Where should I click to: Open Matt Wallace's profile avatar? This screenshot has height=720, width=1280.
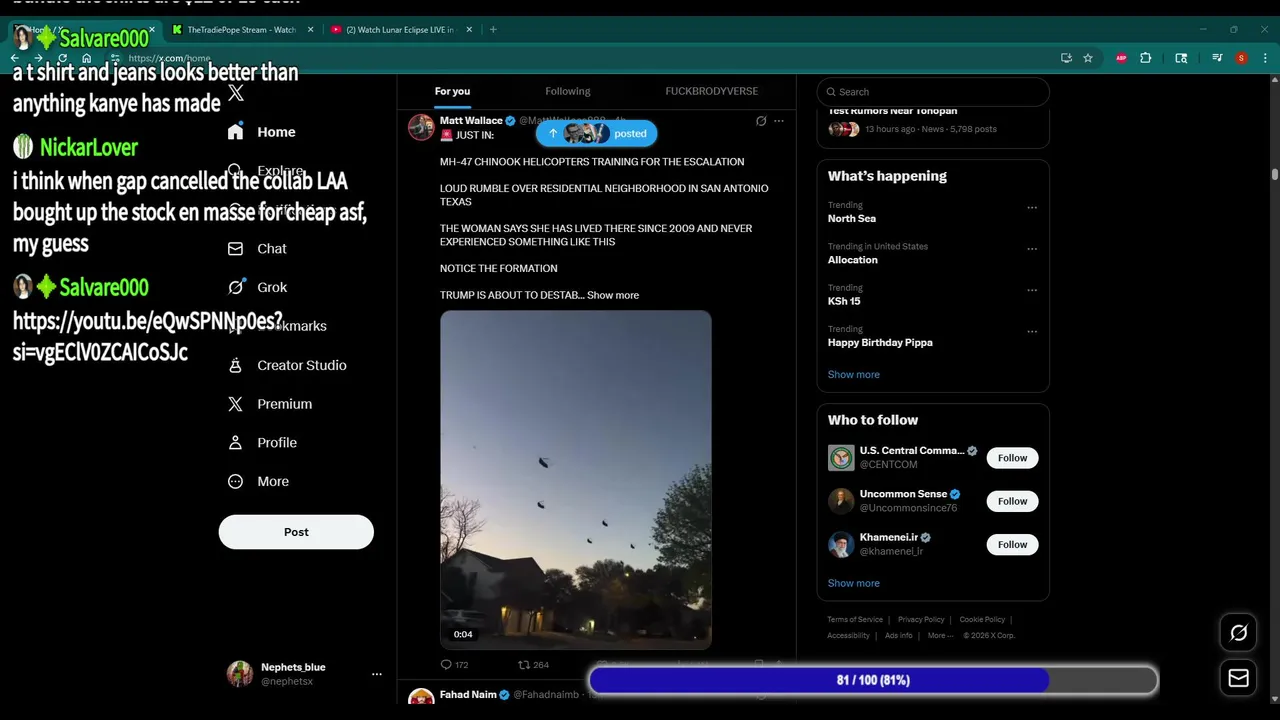(x=421, y=127)
